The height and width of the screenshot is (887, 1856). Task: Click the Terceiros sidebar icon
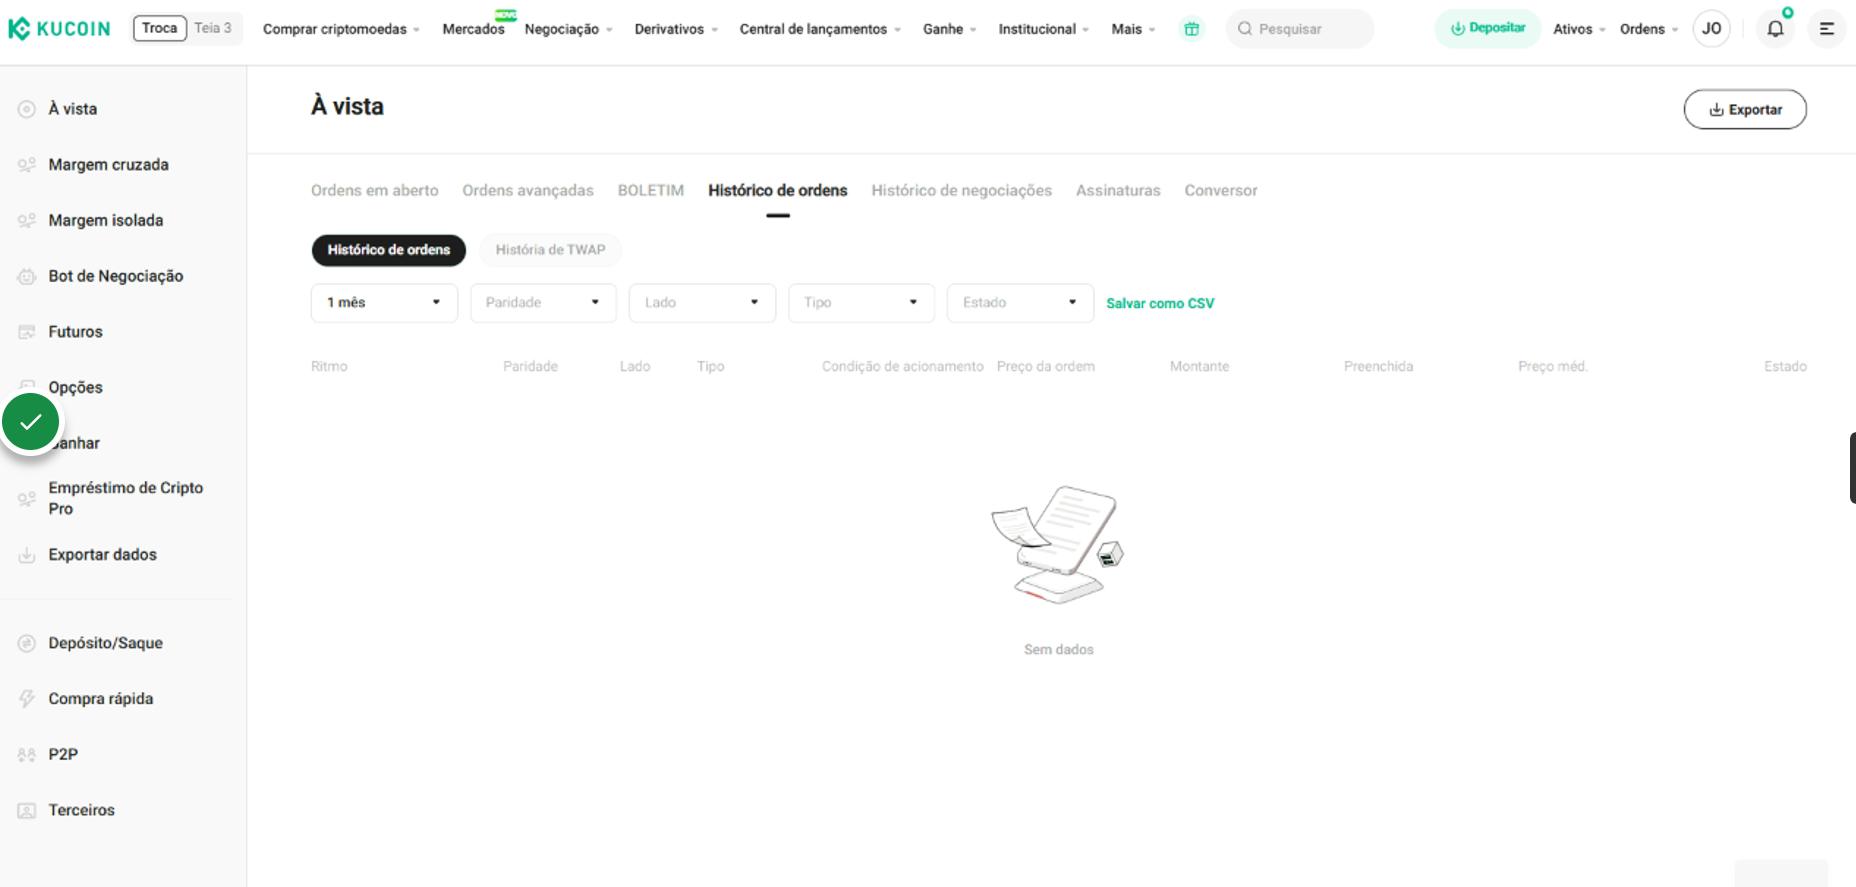27,810
